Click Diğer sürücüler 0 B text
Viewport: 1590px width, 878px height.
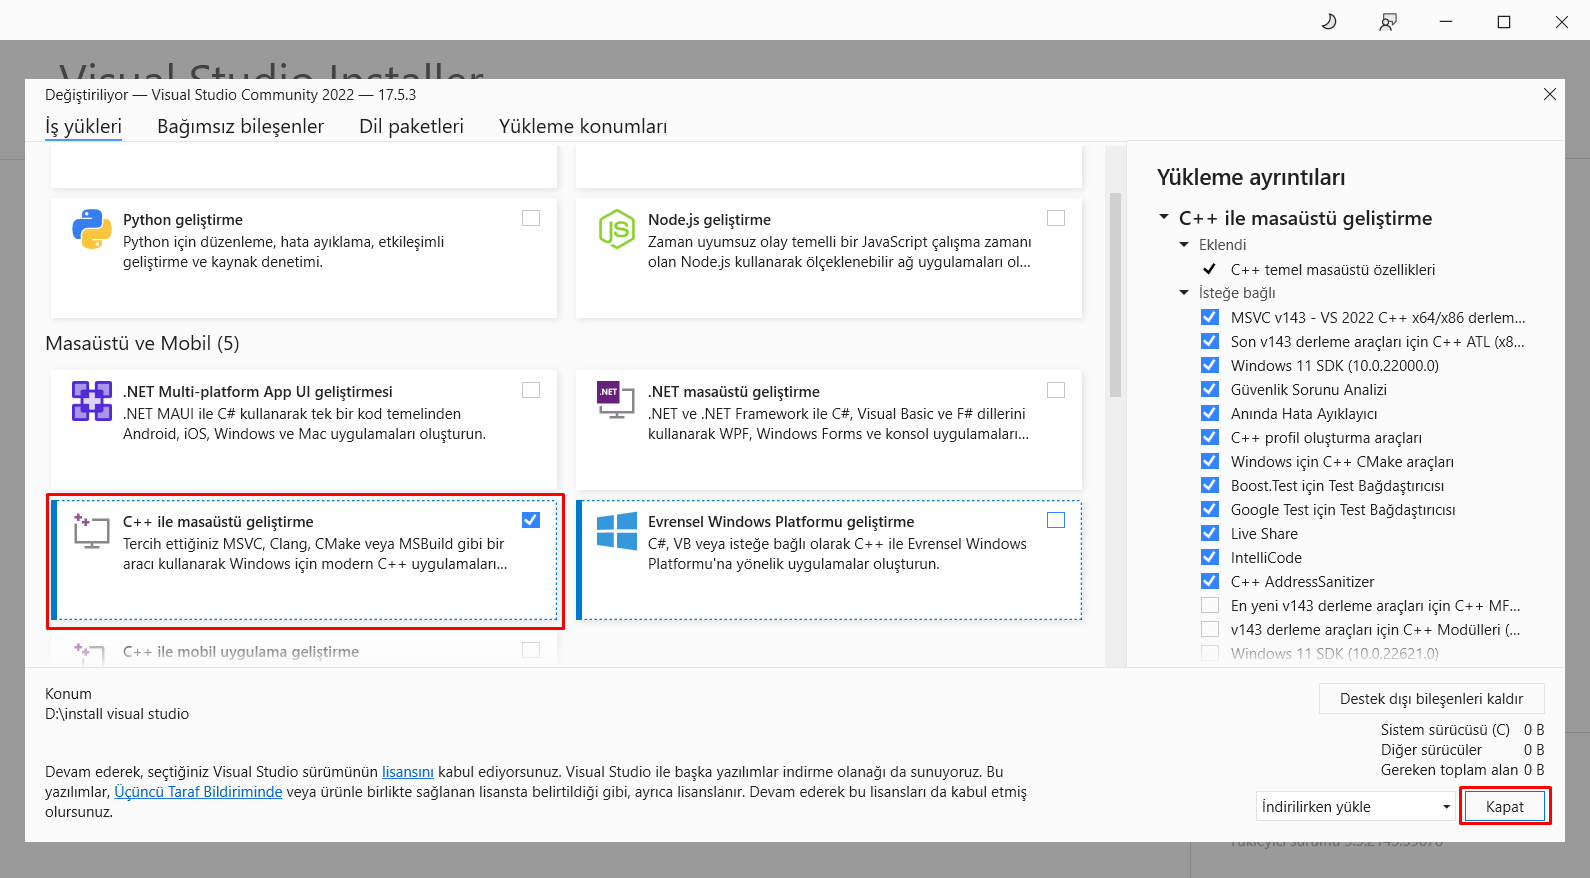click(1462, 750)
